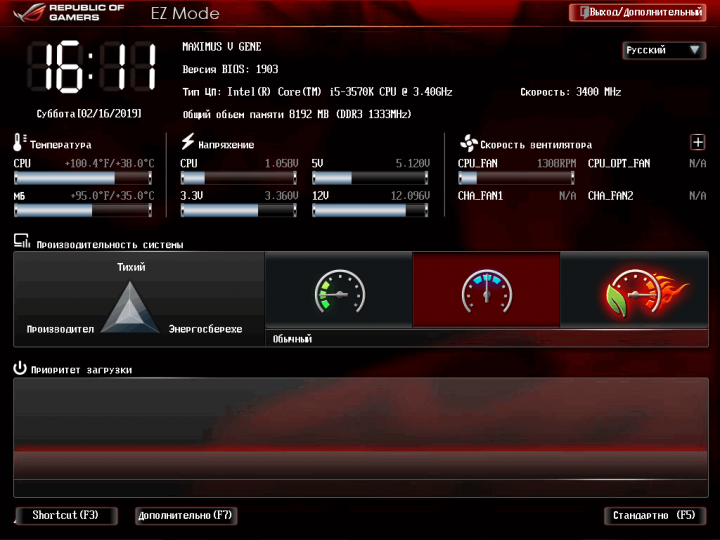
Task: Click the CHA_FAN1 label
Action: pos(480,196)
